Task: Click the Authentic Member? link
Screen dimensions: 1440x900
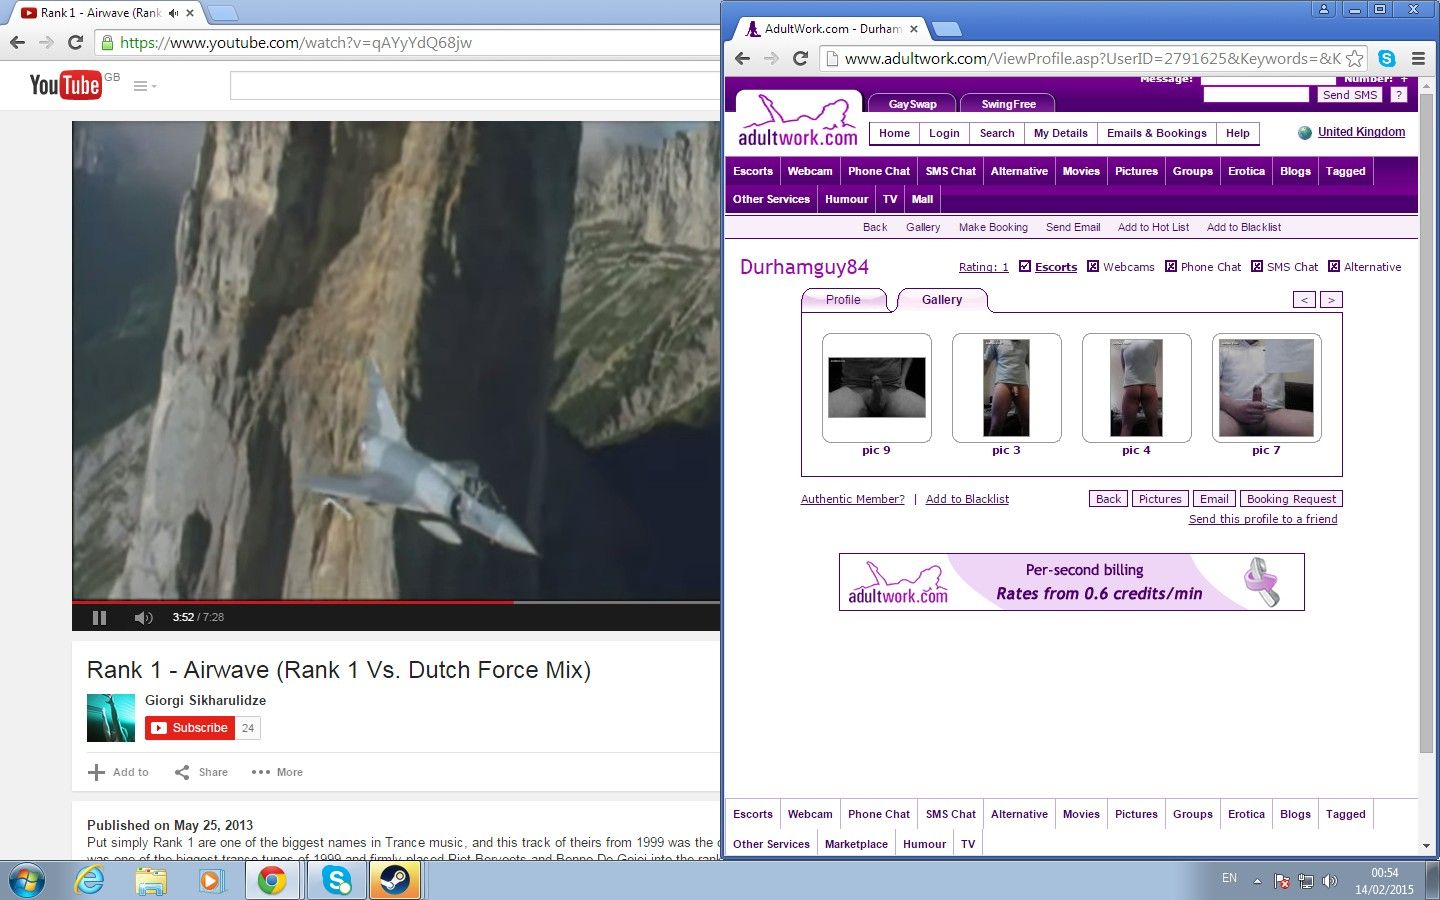Action: pos(852,499)
